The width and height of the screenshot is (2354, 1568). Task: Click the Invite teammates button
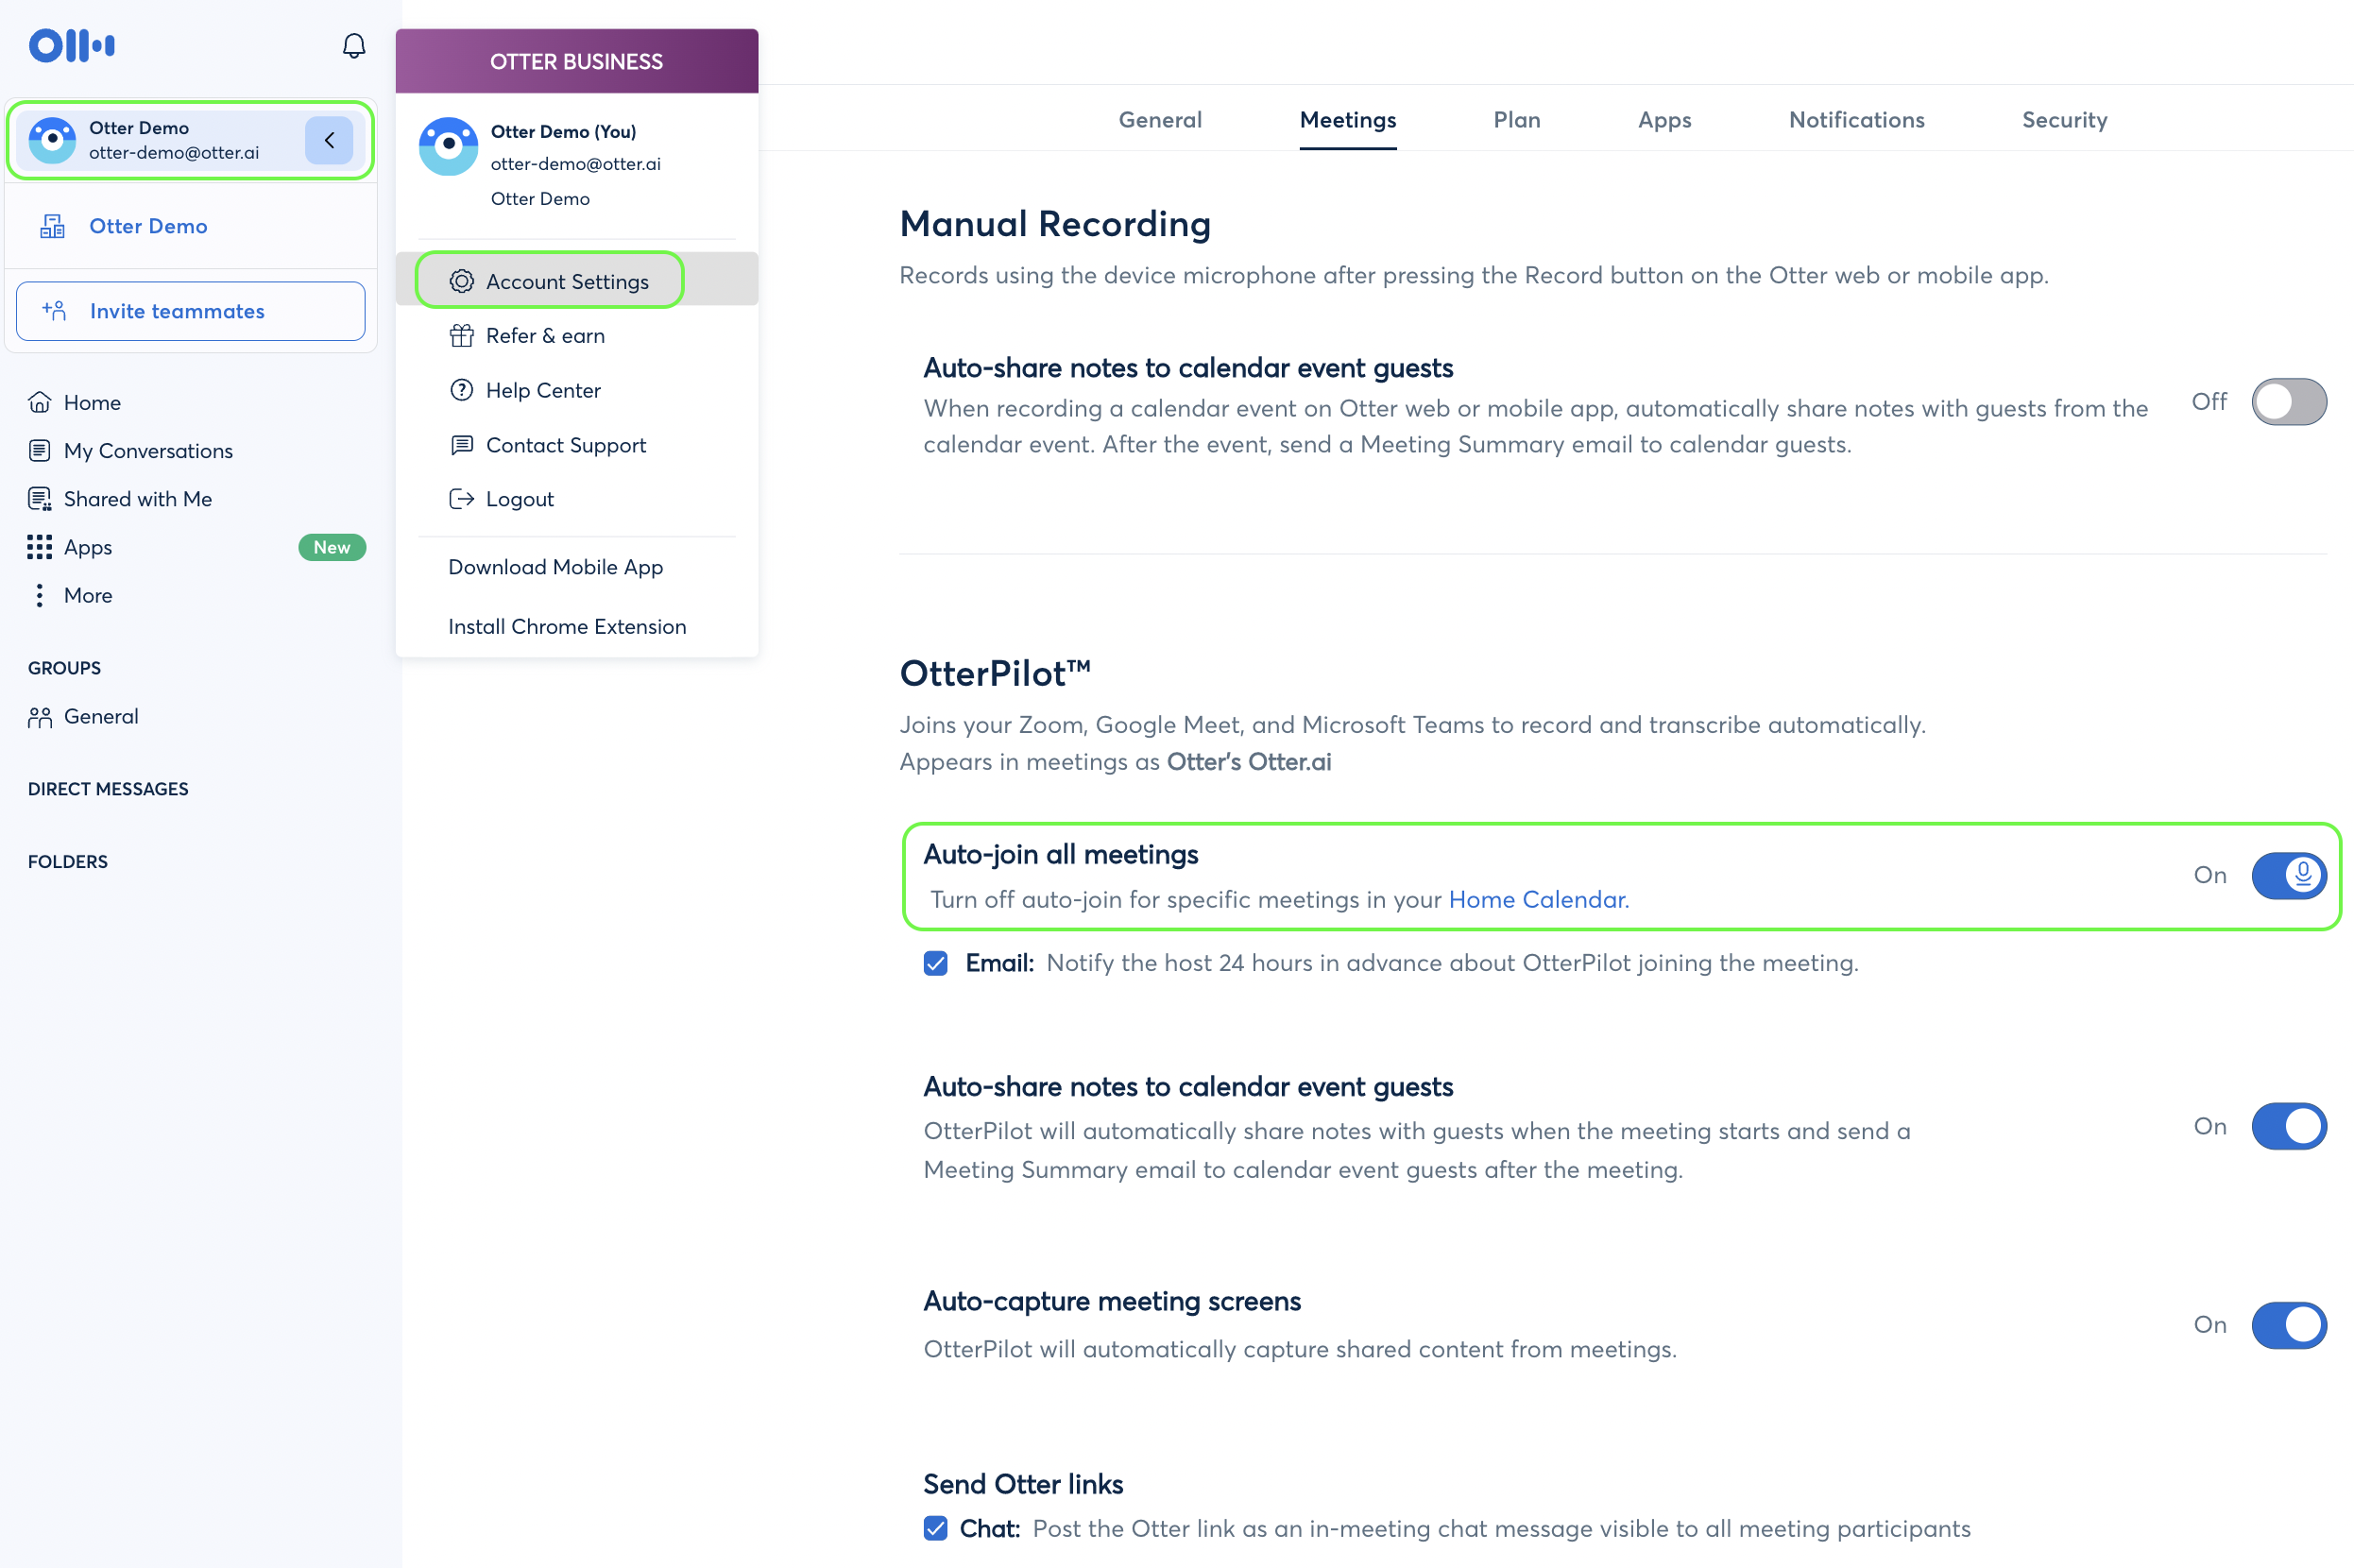190,311
